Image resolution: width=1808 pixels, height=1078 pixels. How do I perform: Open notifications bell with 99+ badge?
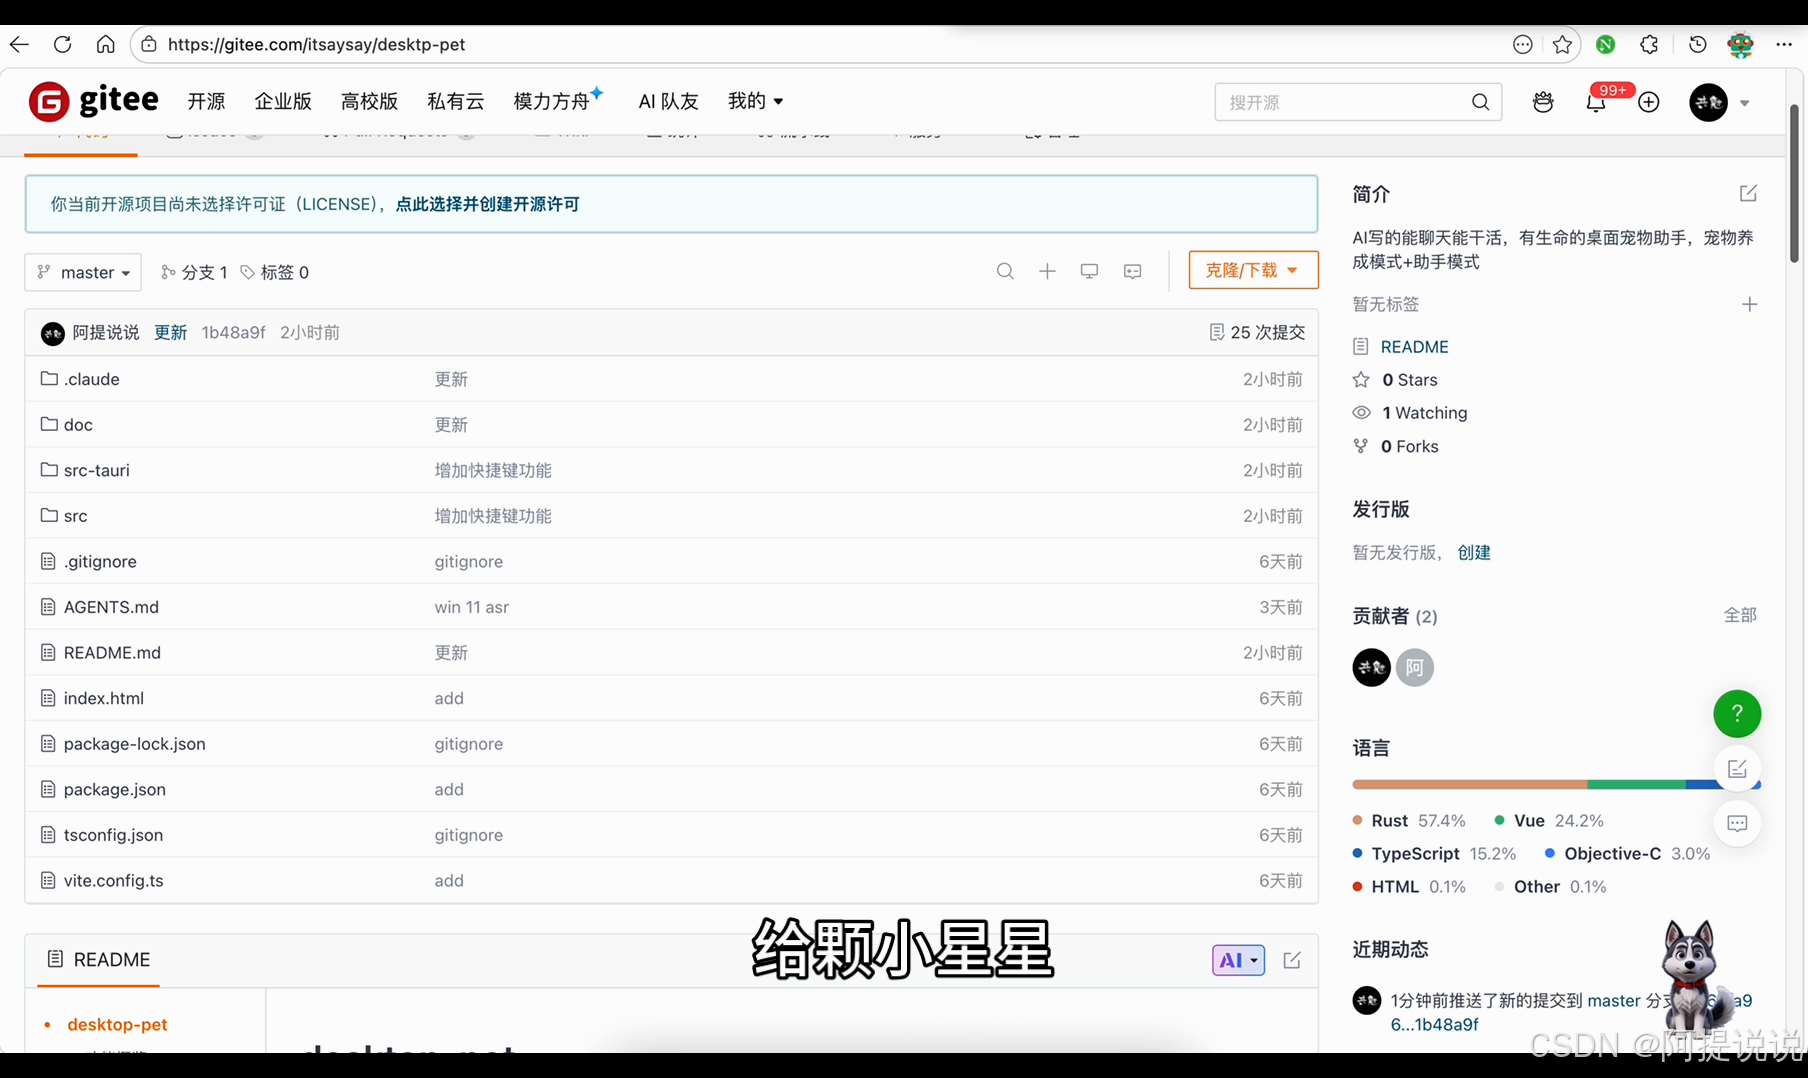(1596, 102)
